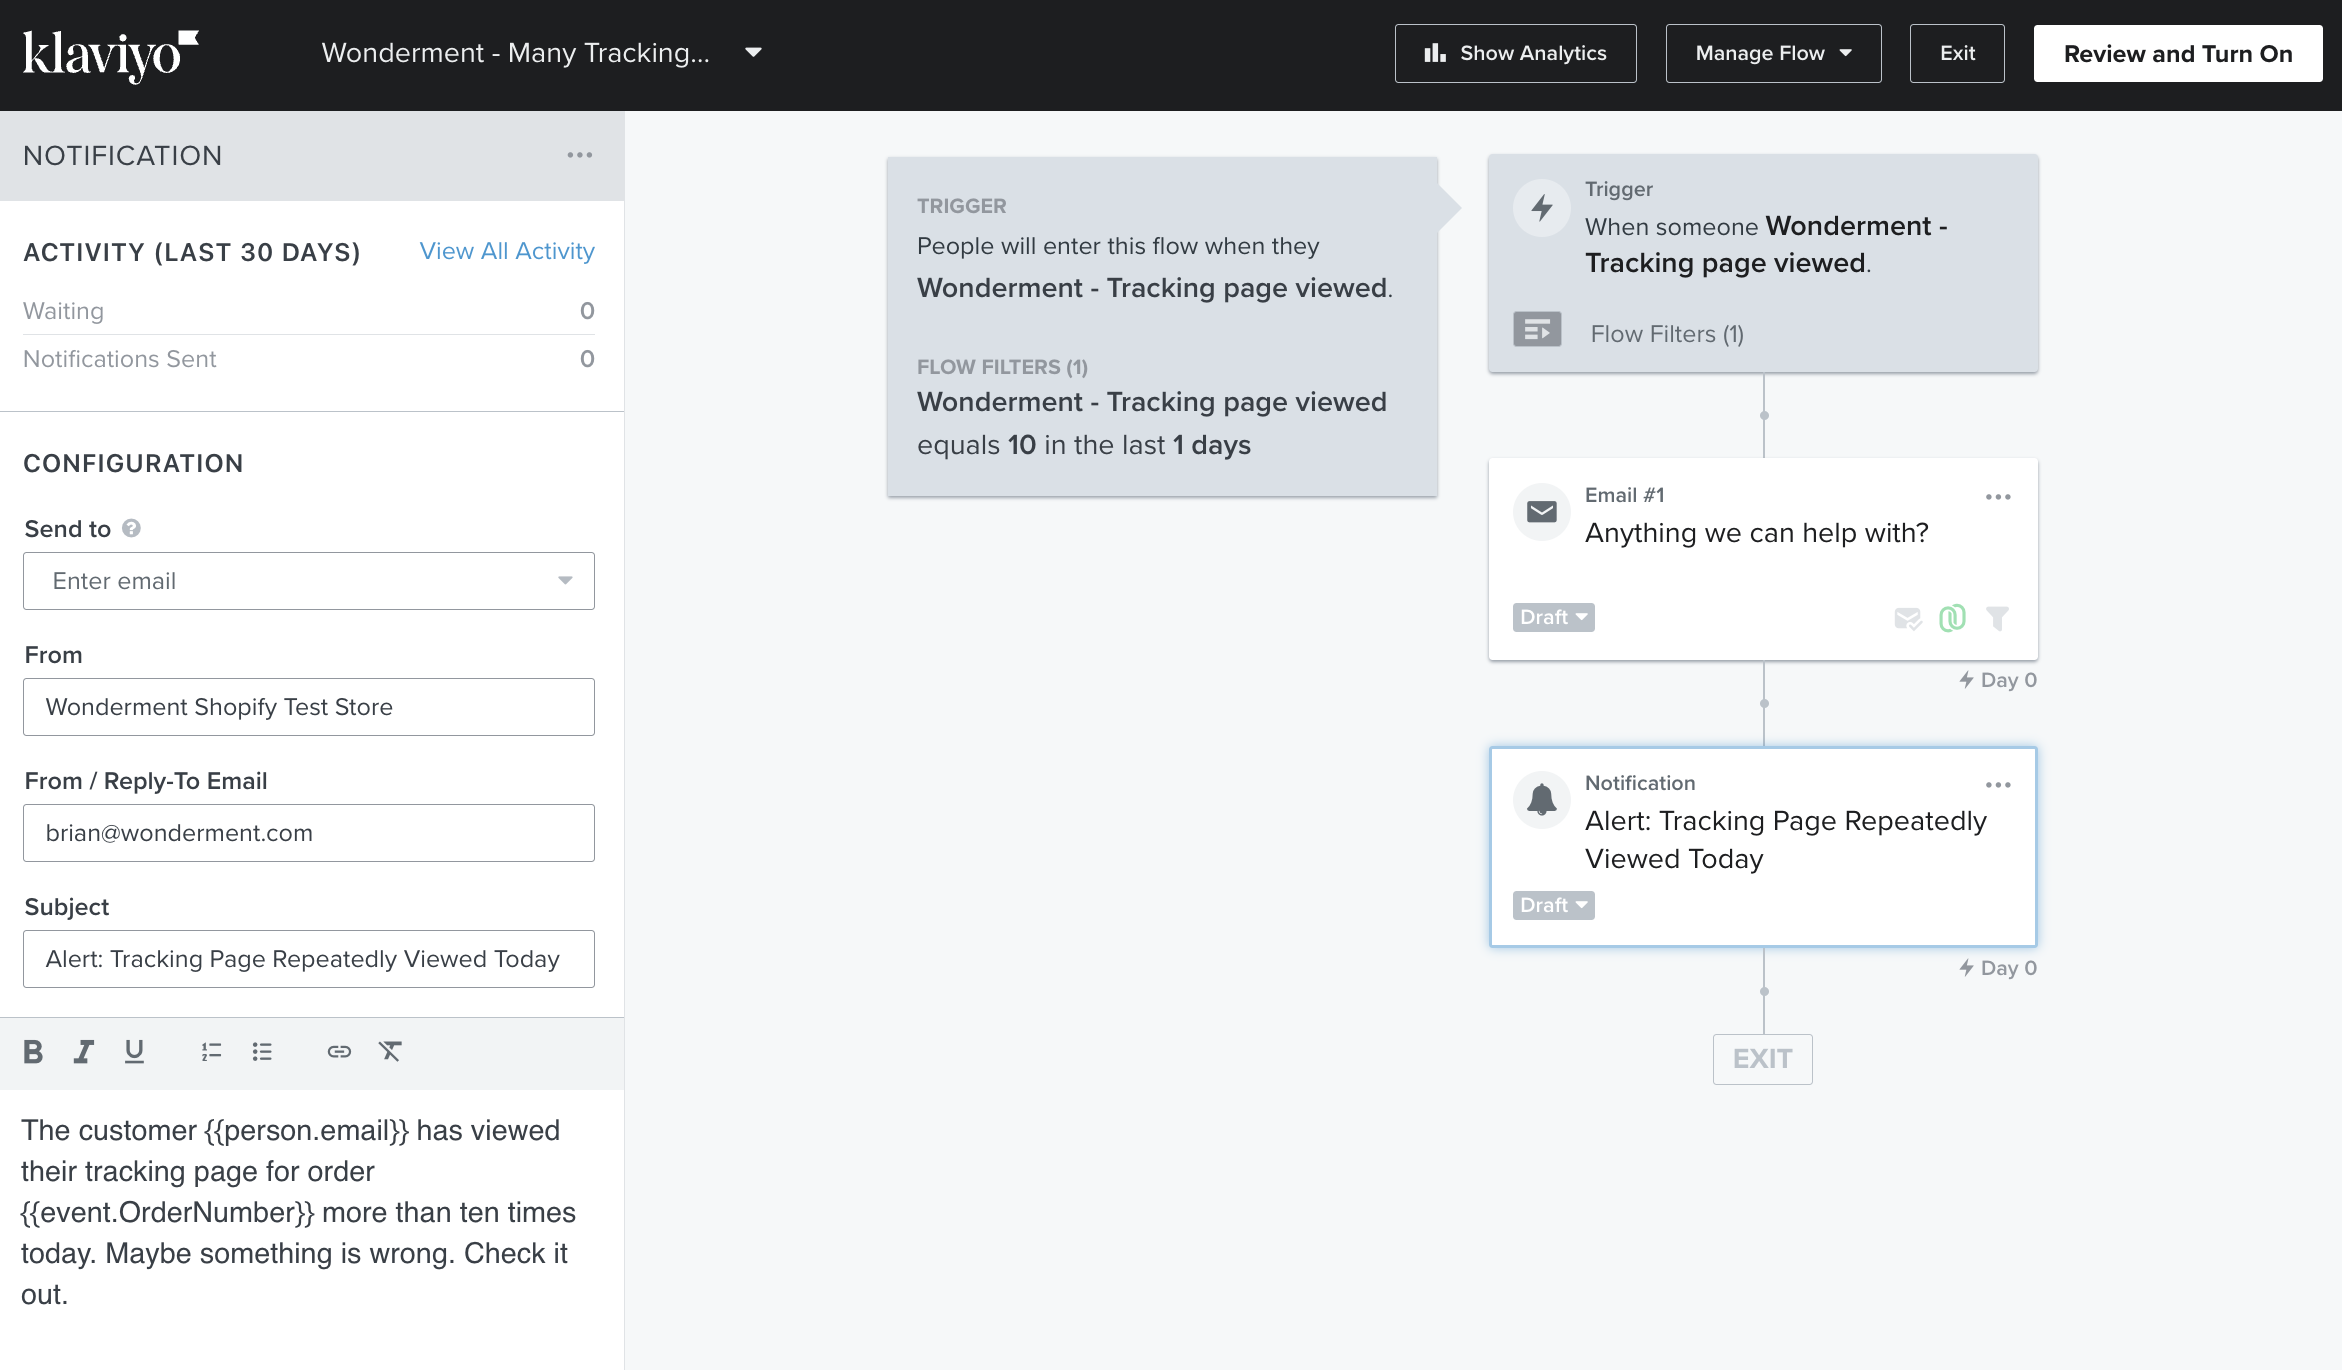Insert a link in the message
The height and width of the screenshot is (1370, 2342).
[339, 1051]
